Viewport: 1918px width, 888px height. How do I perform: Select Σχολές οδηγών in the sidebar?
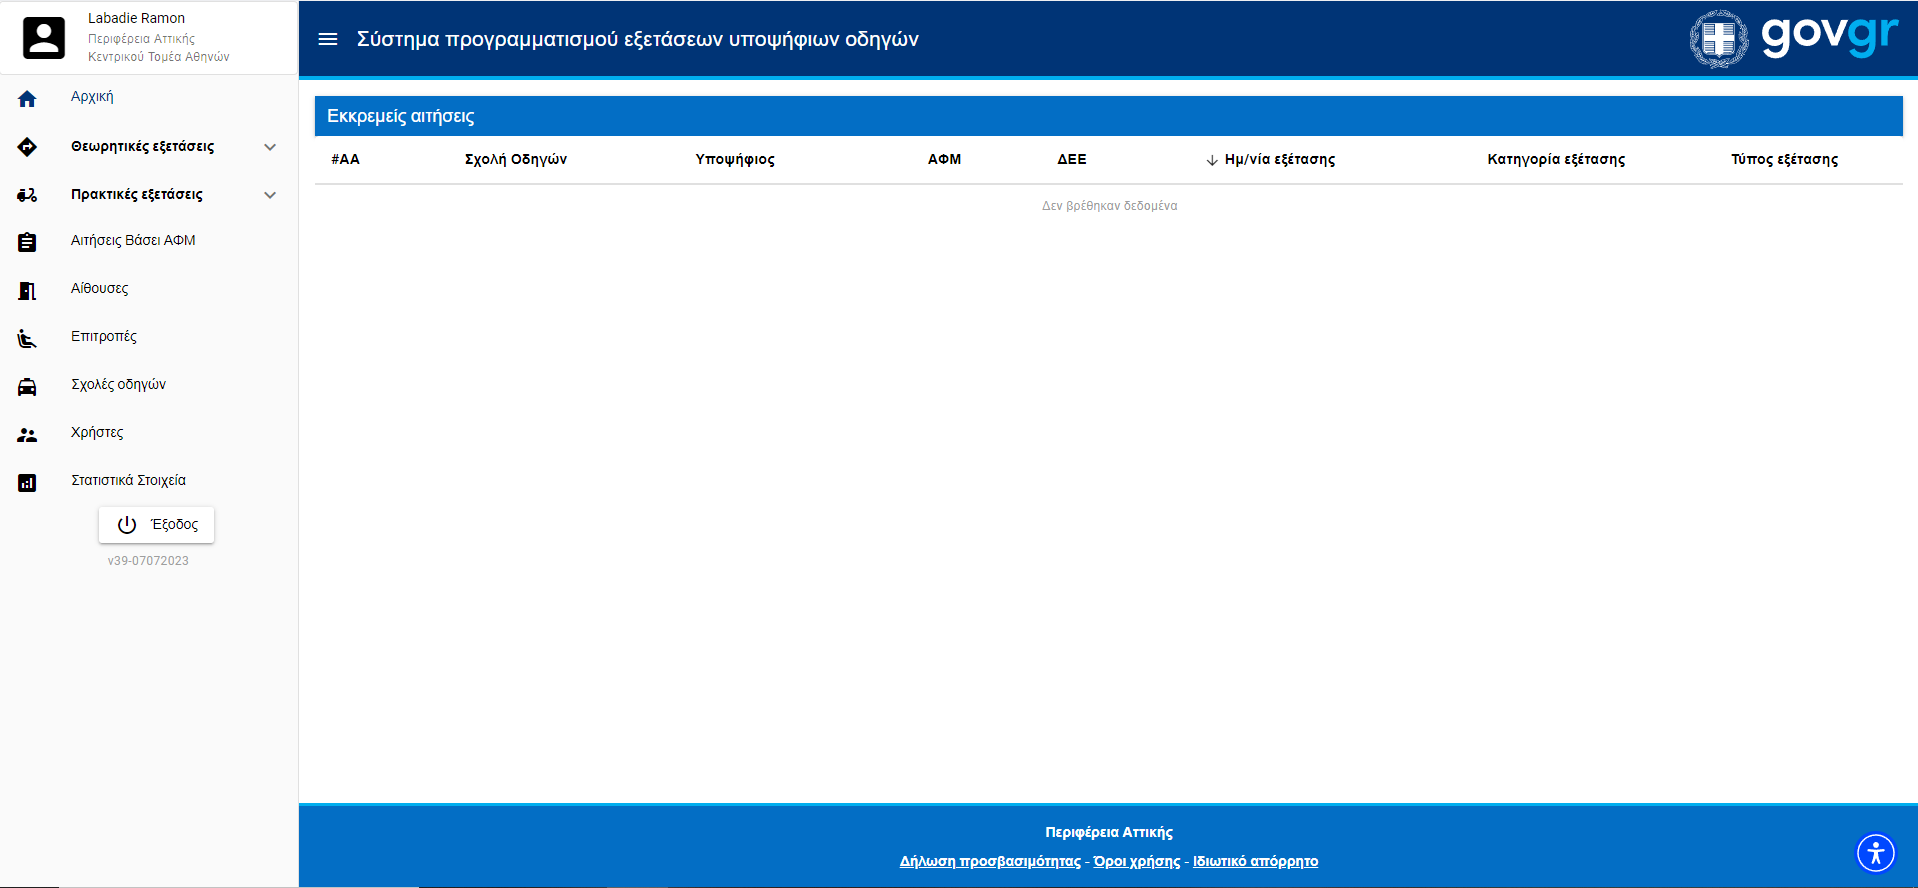[118, 385]
